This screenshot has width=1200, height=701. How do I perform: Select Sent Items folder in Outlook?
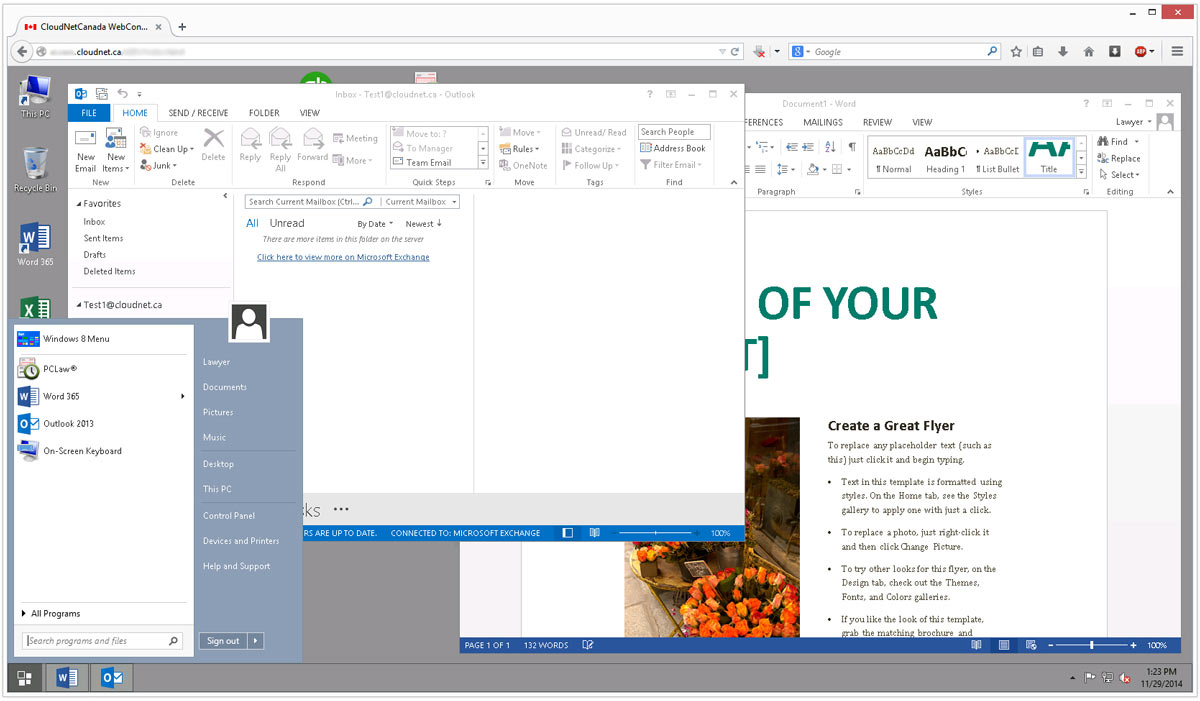[104, 238]
